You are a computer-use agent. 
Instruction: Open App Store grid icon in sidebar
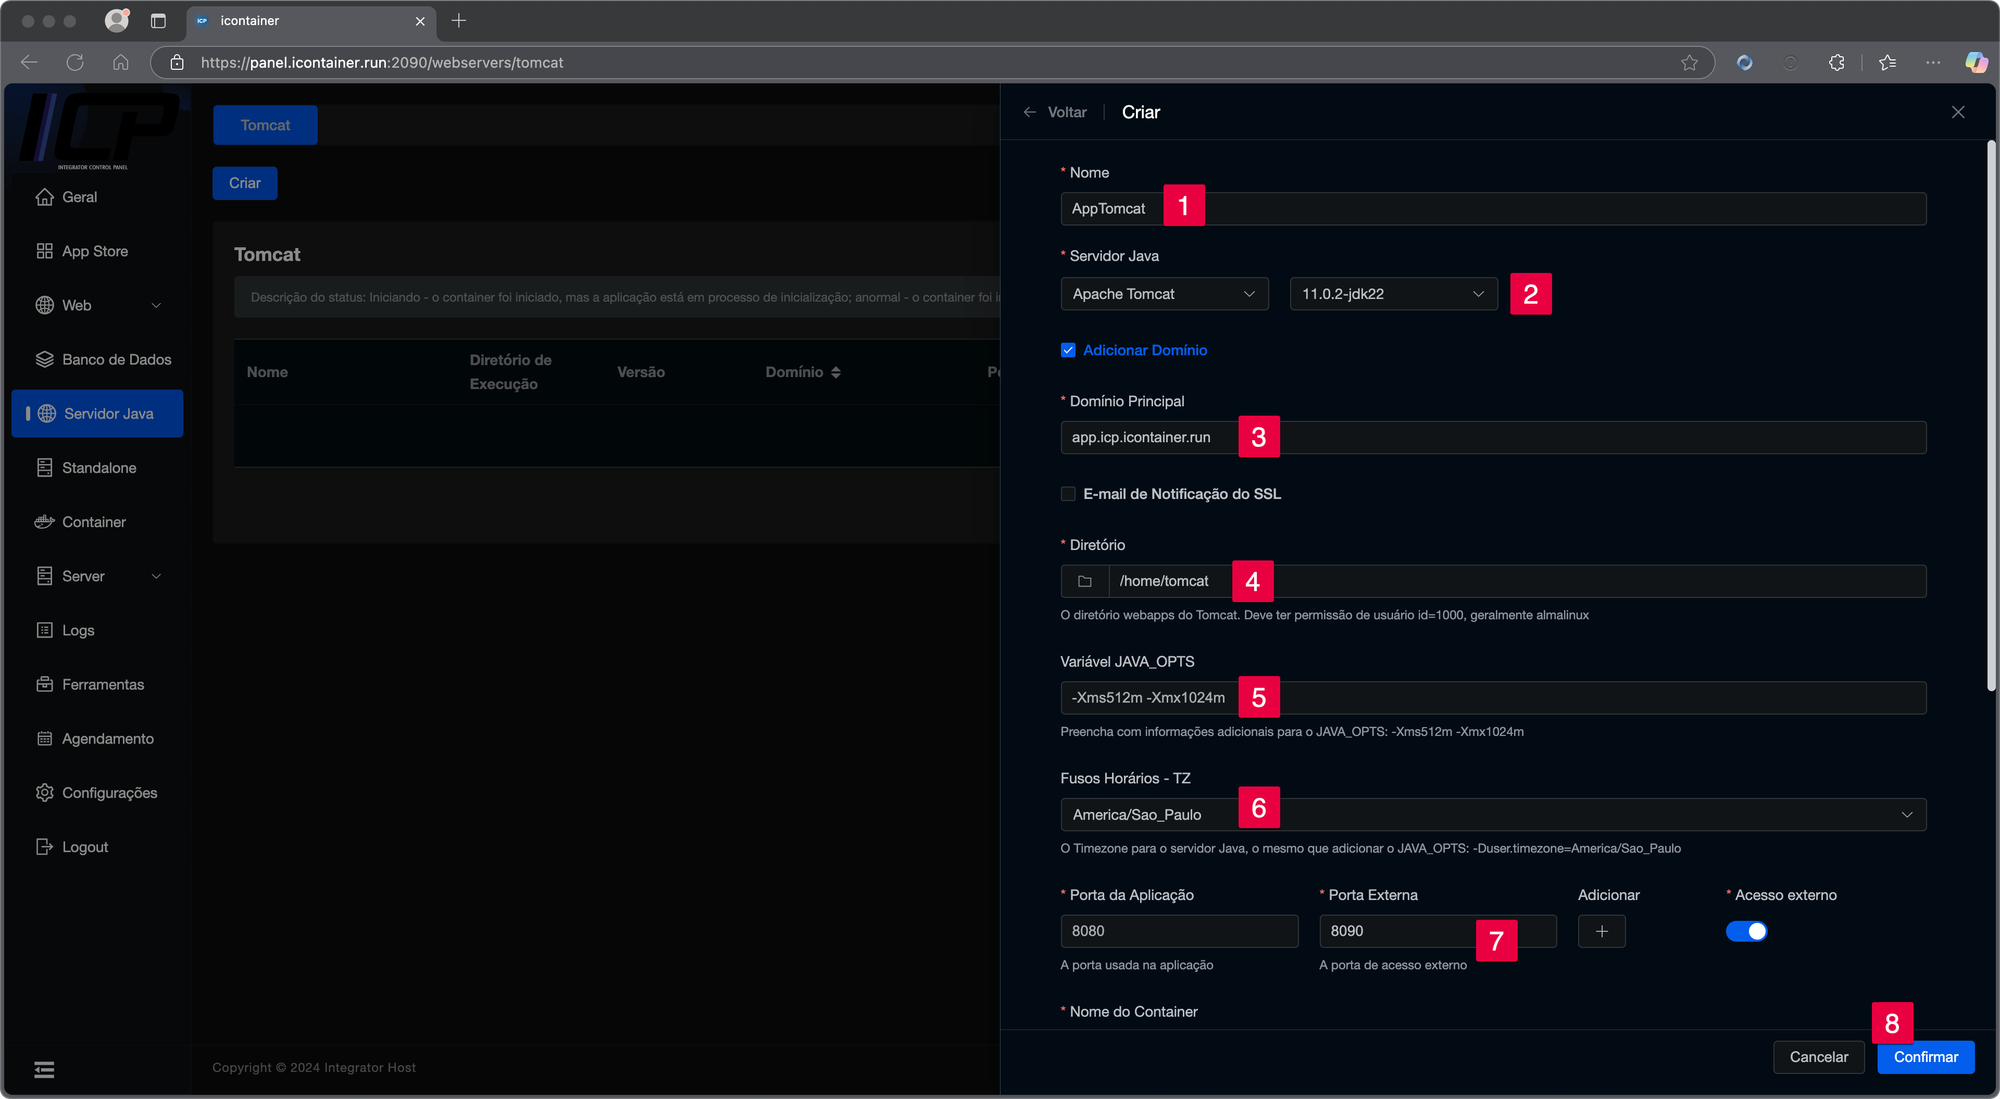pos(44,251)
